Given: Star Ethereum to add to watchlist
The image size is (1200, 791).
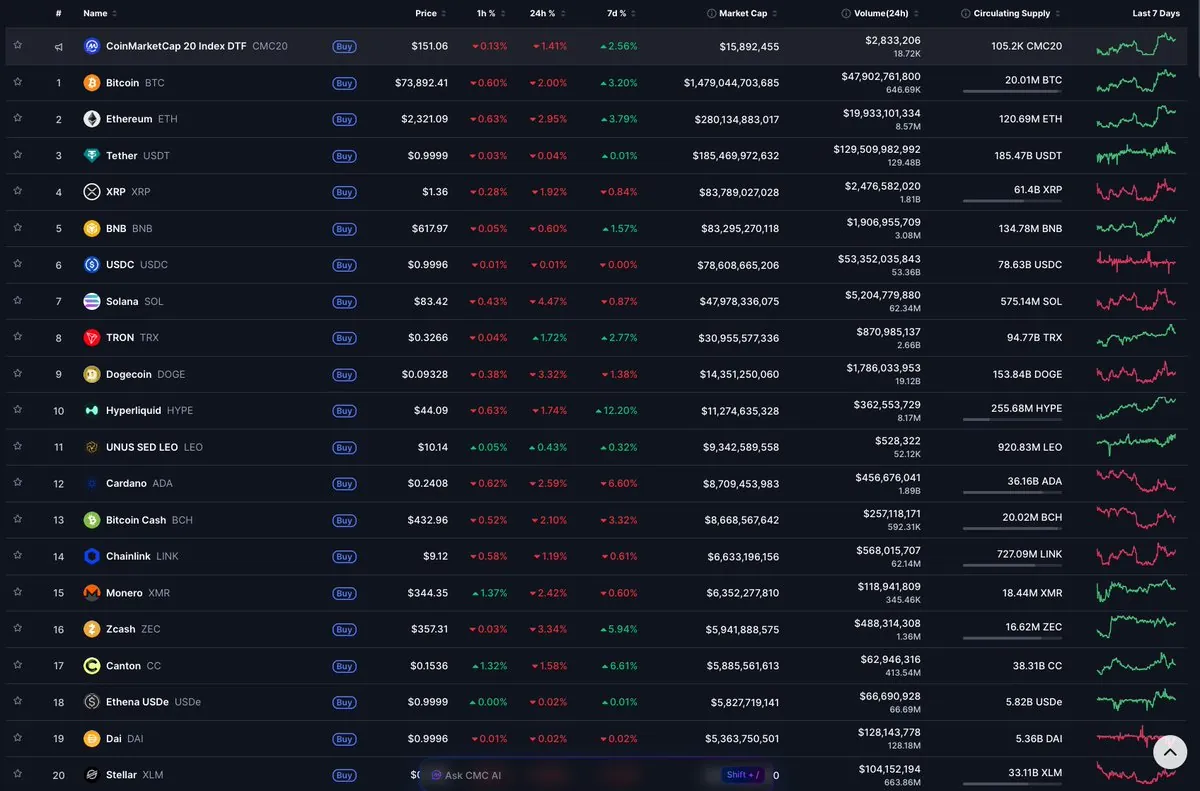Looking at the screenshot, I should tap(18, 118).
